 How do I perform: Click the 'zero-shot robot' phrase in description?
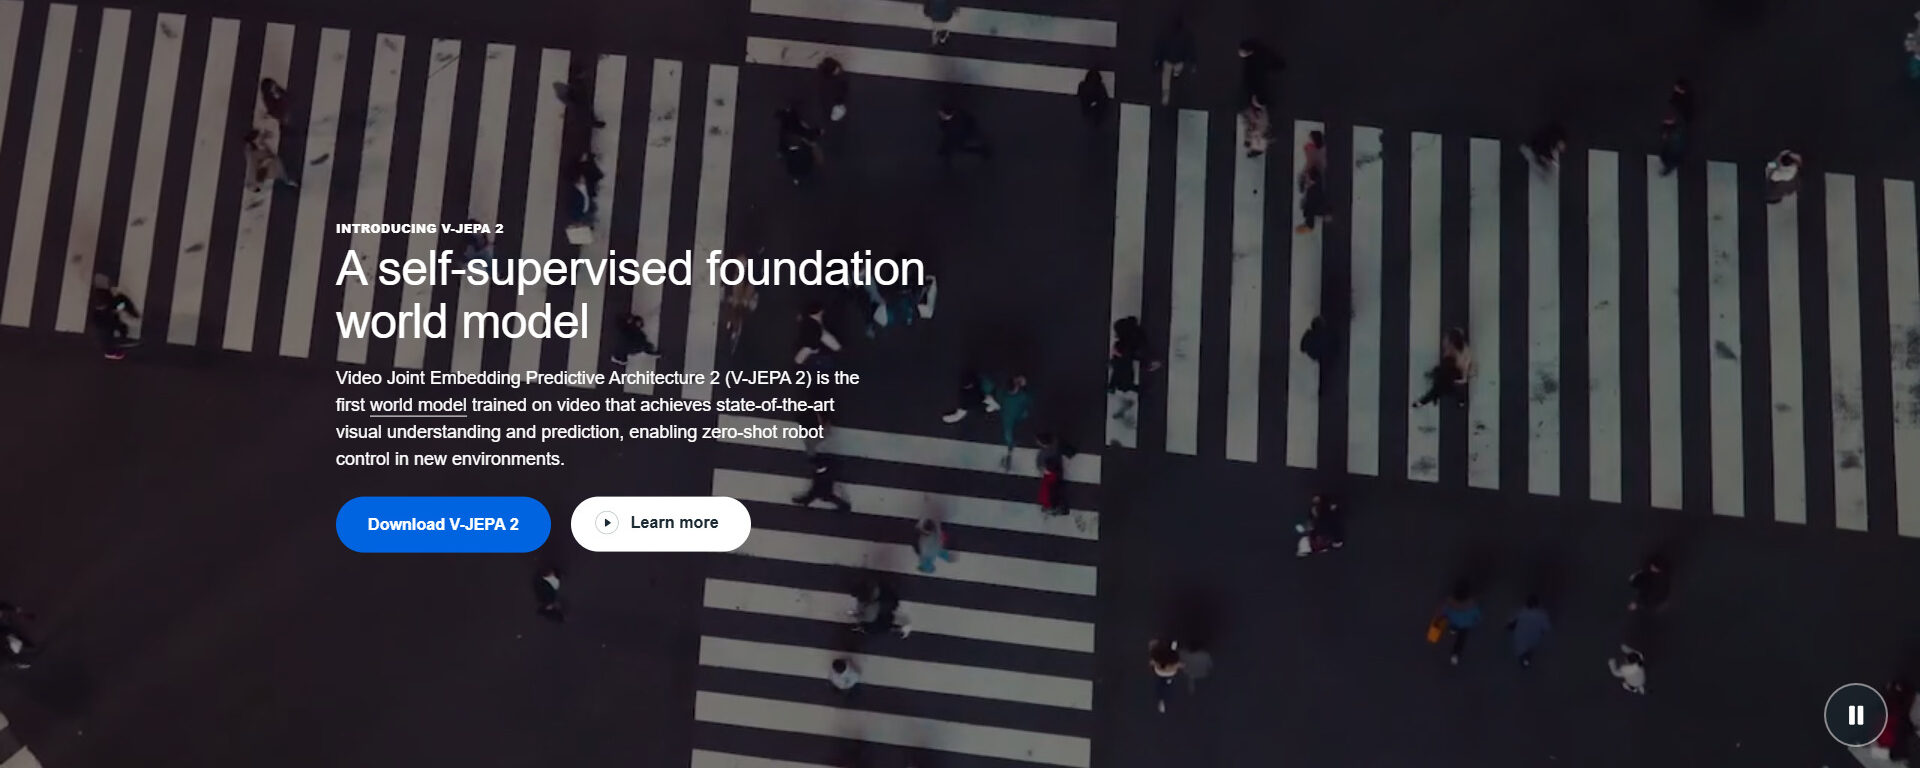tap(762, 432)
